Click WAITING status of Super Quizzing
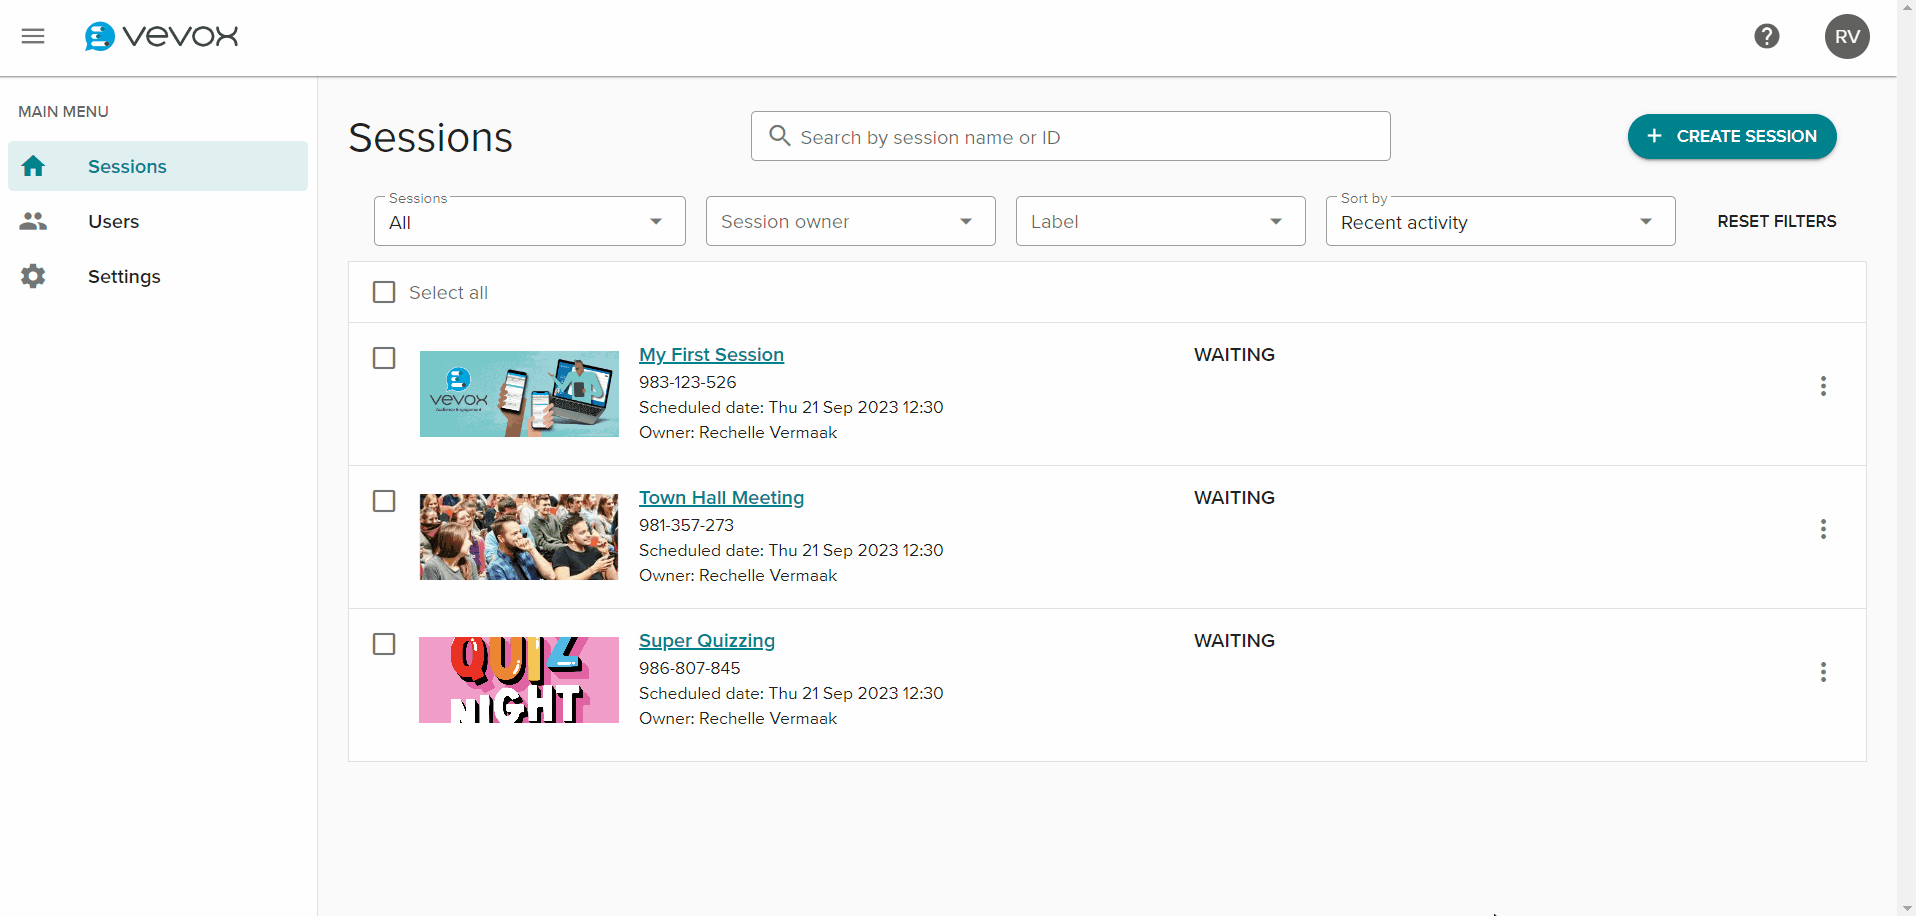Screen dimensions: 1916x916 click(x=1234, y=641)
